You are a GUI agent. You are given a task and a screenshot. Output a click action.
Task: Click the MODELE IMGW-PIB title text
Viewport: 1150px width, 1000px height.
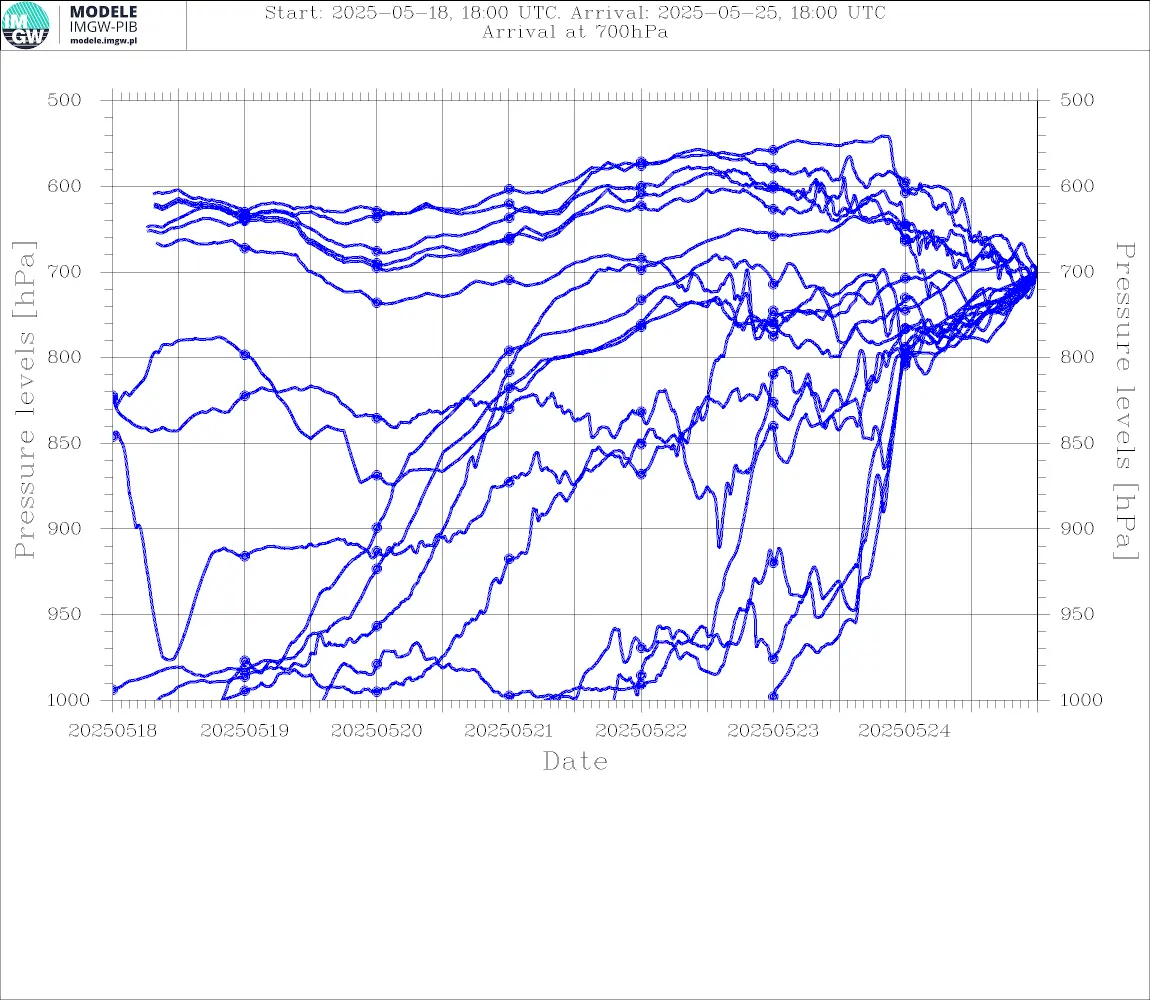[x=103, y=19]
